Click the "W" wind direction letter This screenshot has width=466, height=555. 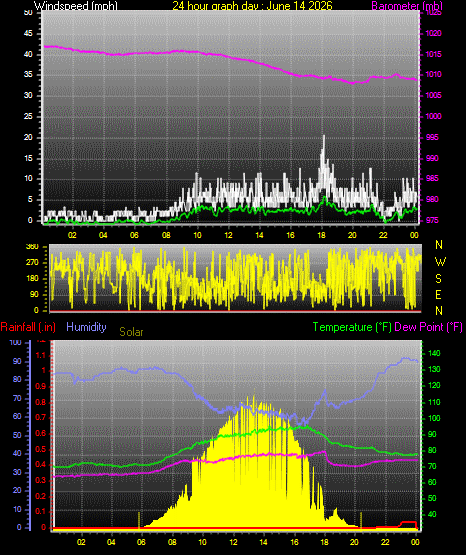[440, 262]
